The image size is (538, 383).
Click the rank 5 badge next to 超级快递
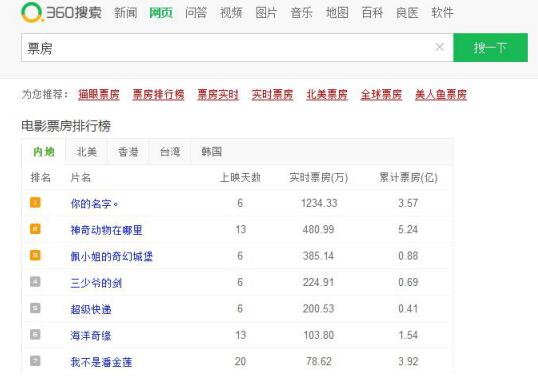click(x=35, y=308)
